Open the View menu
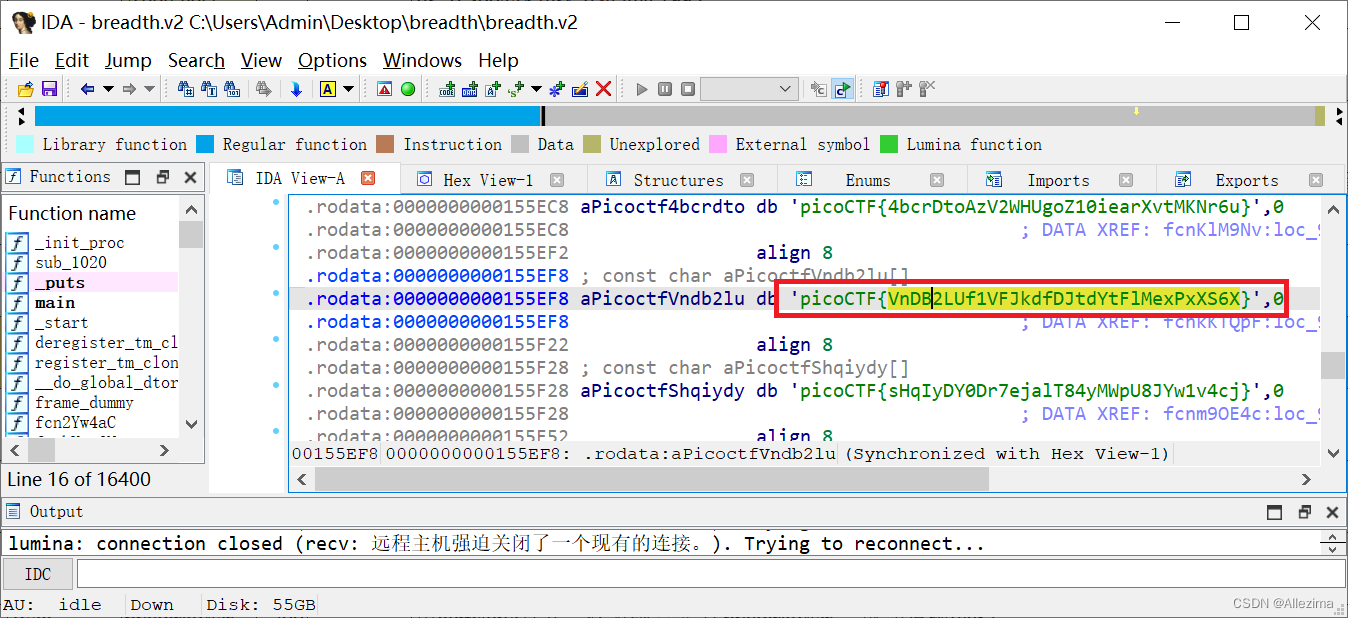The image size is (1348, 618). click(262, 60)
